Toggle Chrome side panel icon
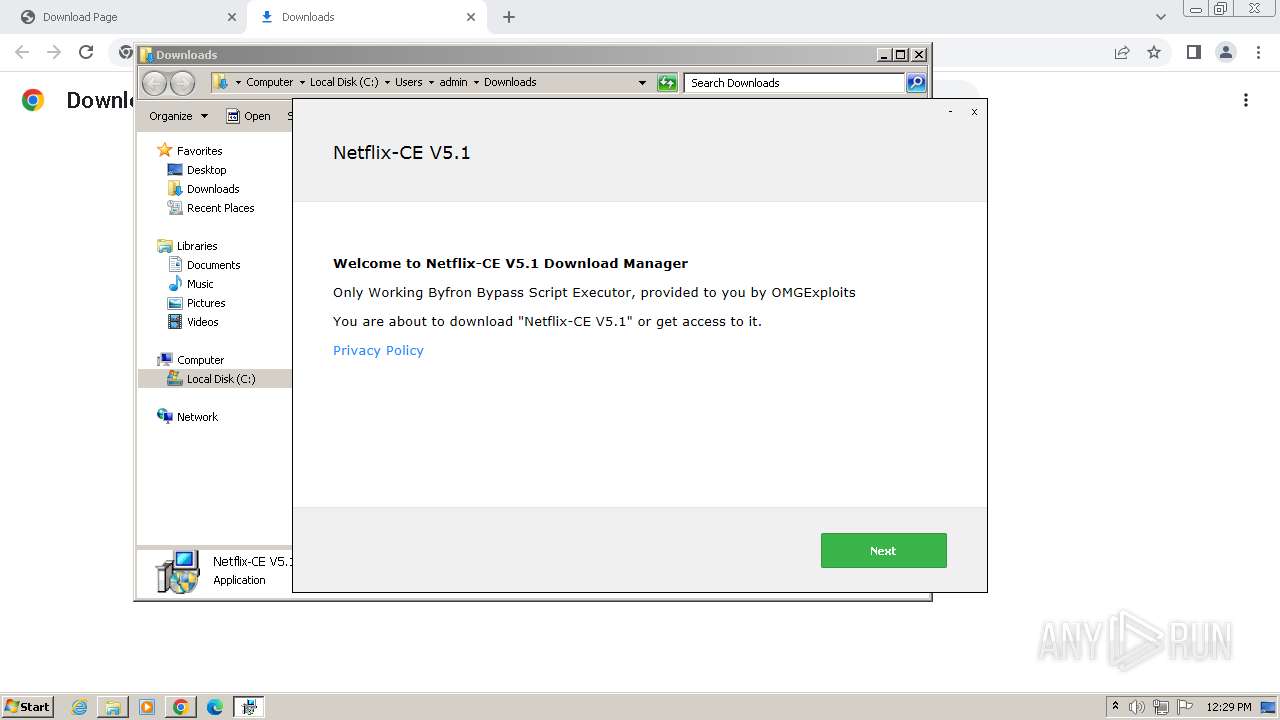The image size is (1280, 720). pyautogui.click(x=1193, y=52)
